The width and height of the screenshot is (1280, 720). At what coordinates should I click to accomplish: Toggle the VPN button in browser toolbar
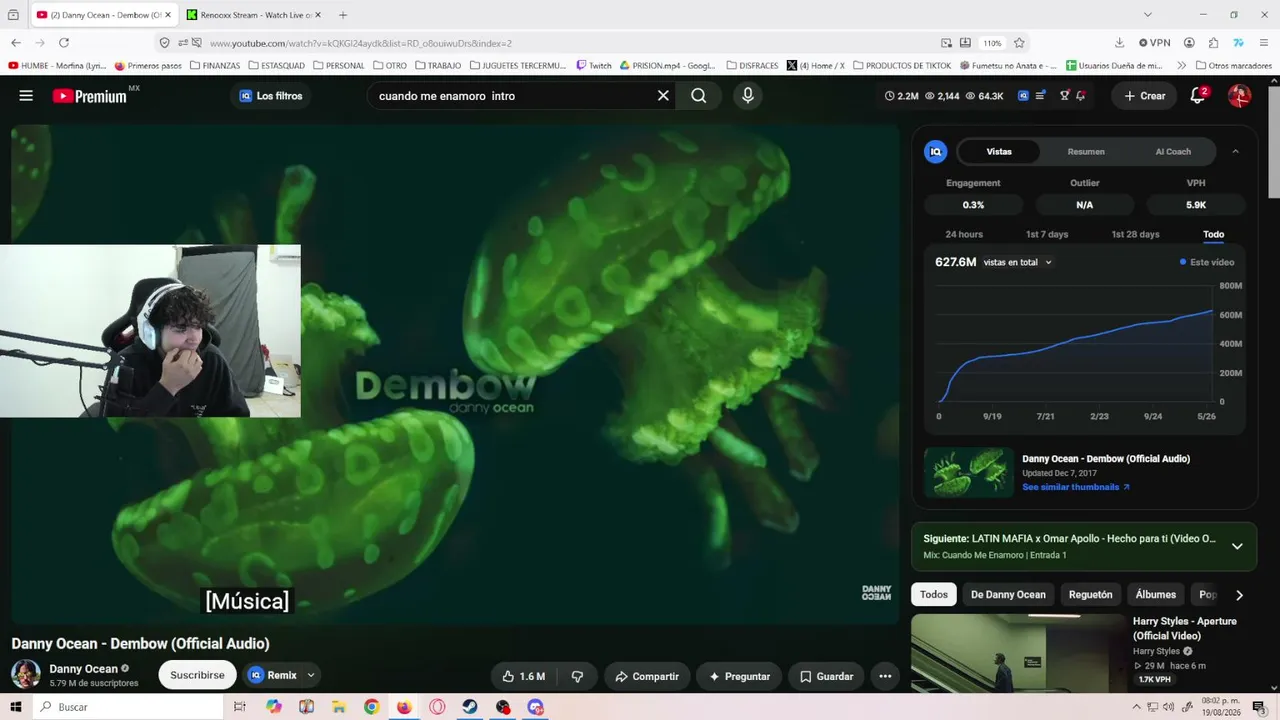1155,43
